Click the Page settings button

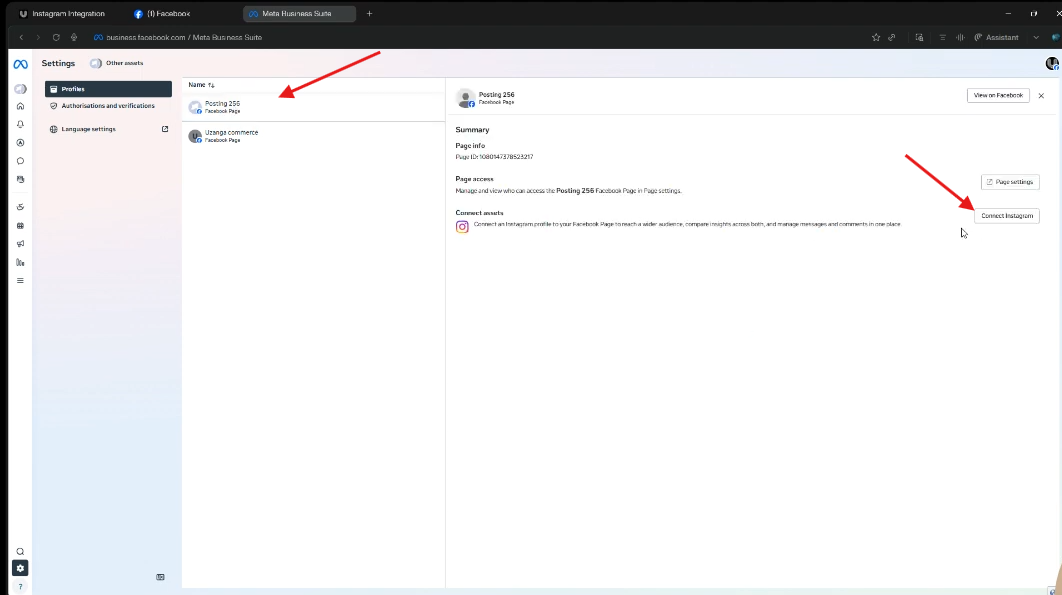[1010, 182]
